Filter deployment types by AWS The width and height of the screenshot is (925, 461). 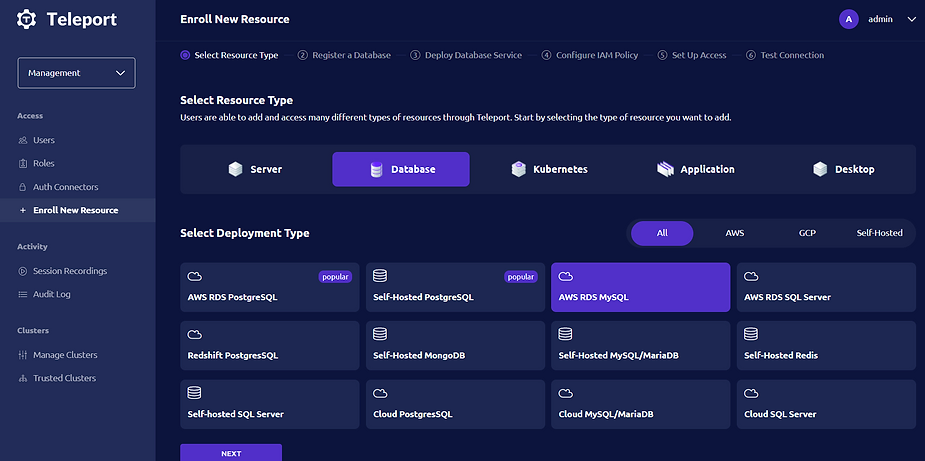tap(735, 233)
